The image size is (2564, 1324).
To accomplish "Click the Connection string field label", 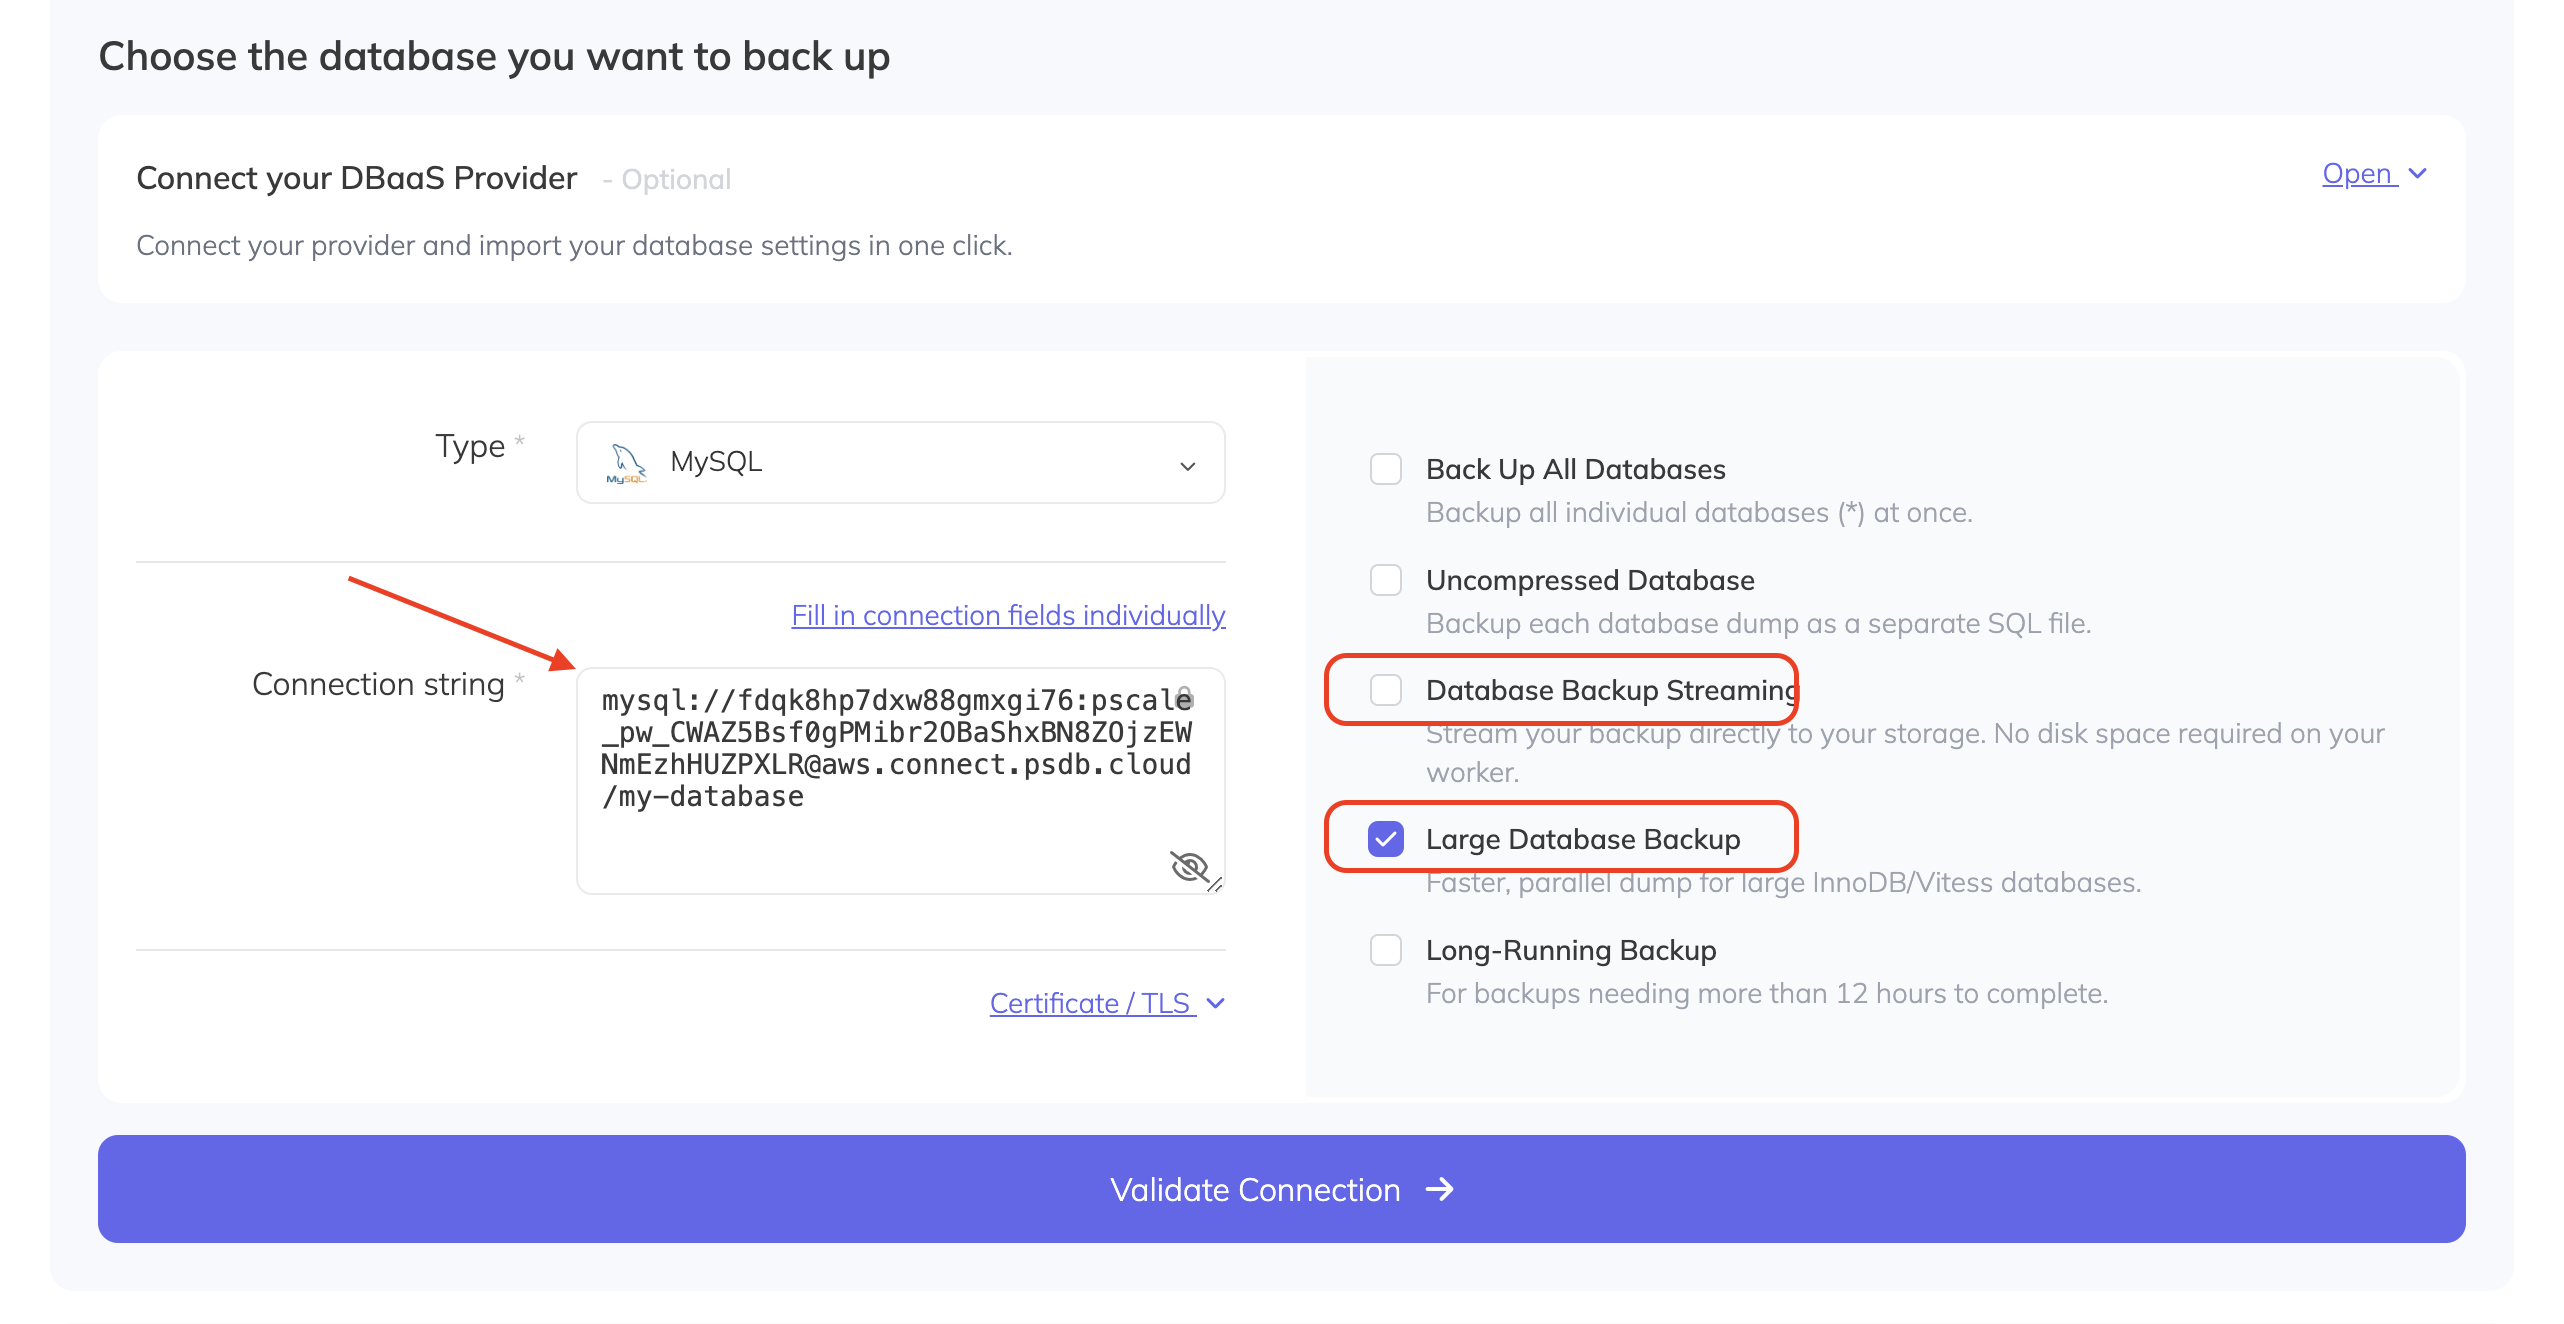I will tap(378, 684).
